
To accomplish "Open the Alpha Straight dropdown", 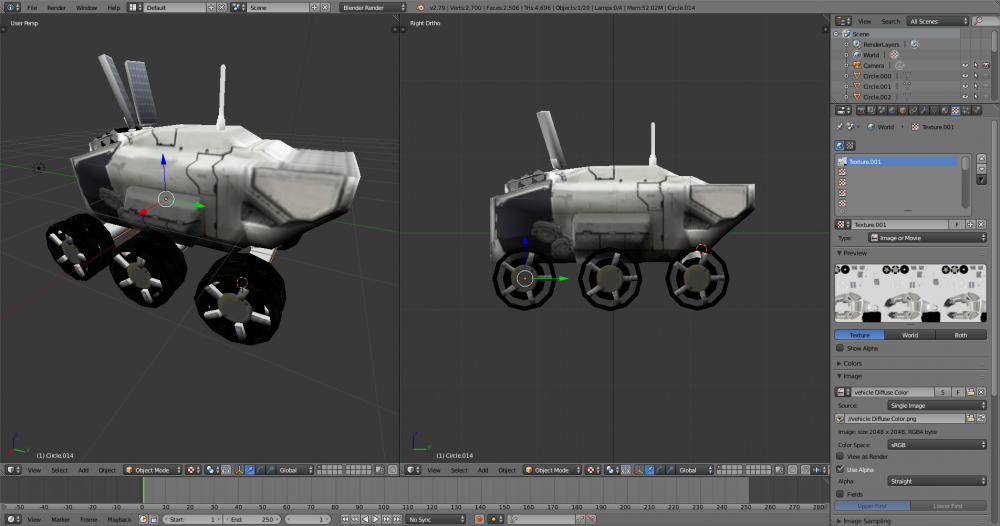I will pyautogui.click(x=936, y=481).
